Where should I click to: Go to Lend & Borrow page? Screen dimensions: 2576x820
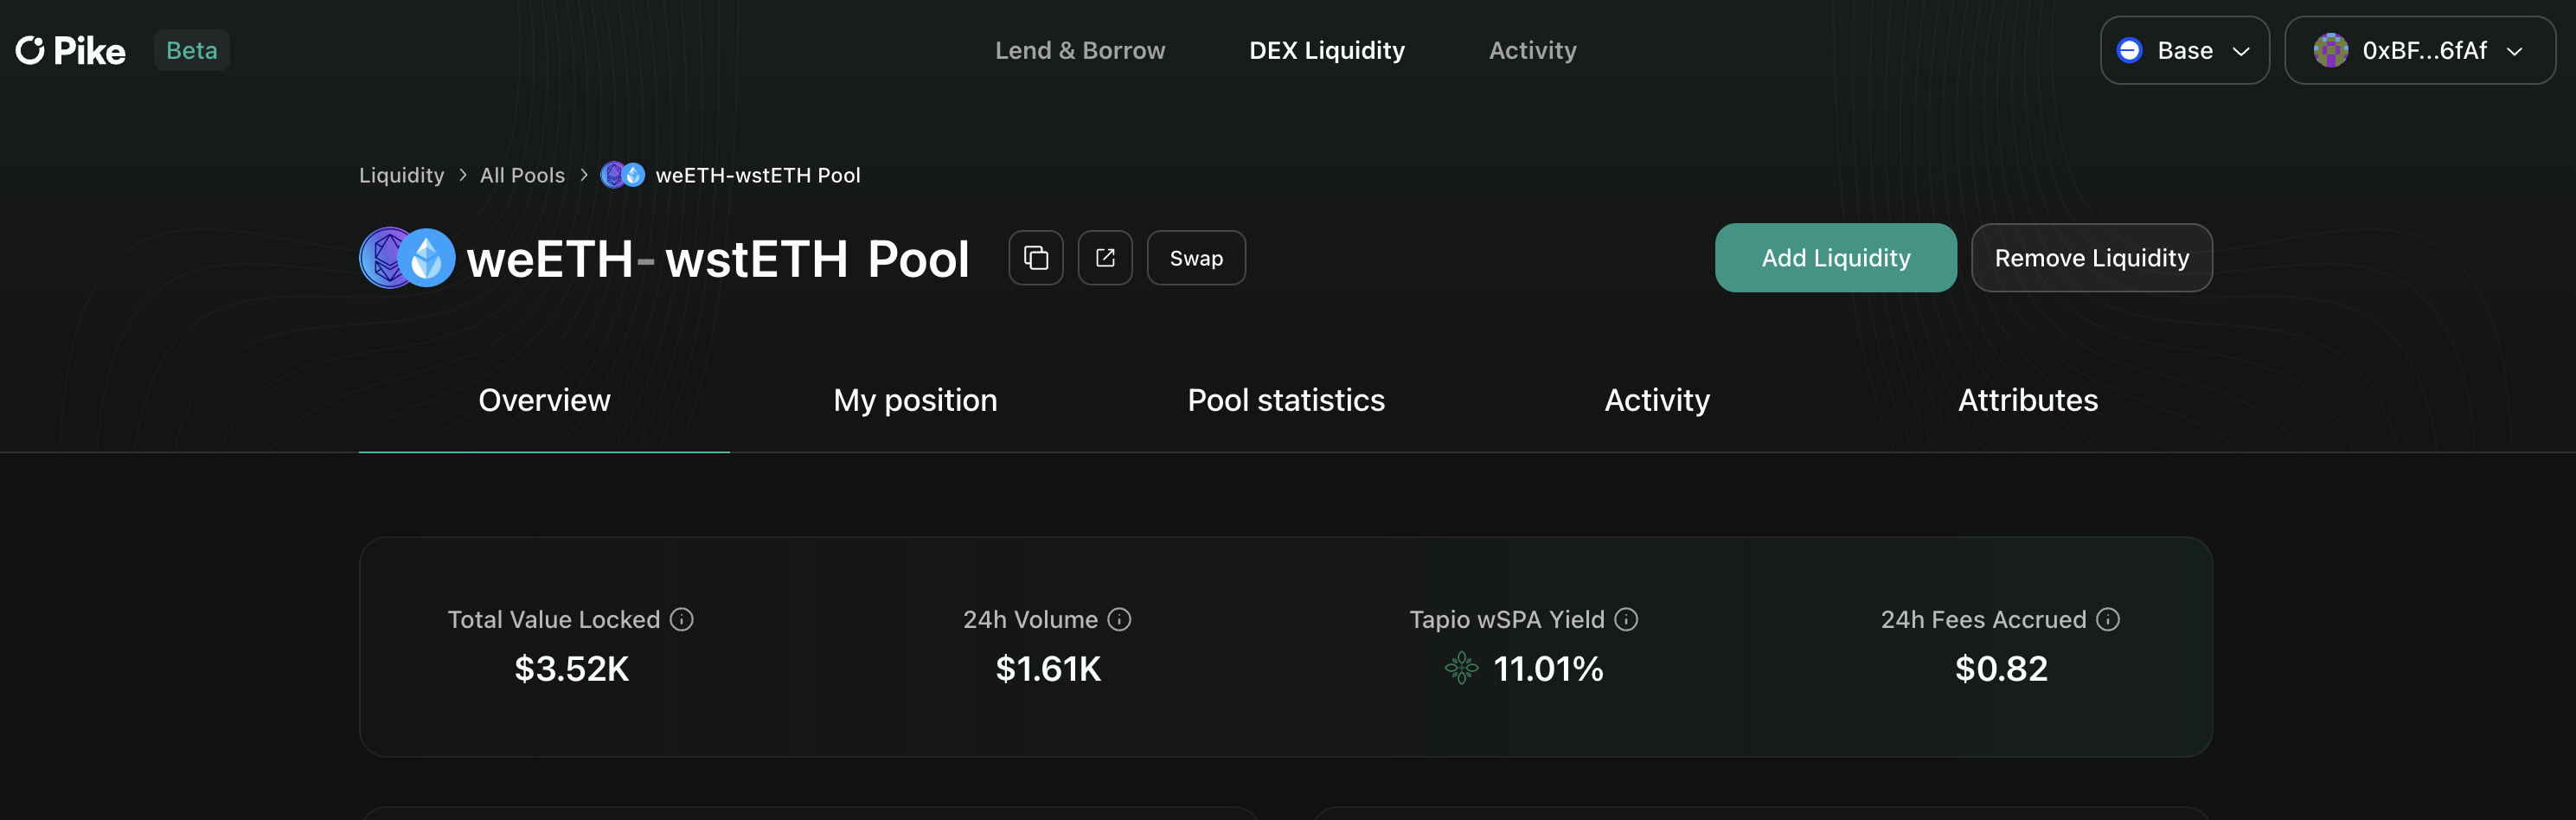pyautogui.click(x=1080, y=50)
